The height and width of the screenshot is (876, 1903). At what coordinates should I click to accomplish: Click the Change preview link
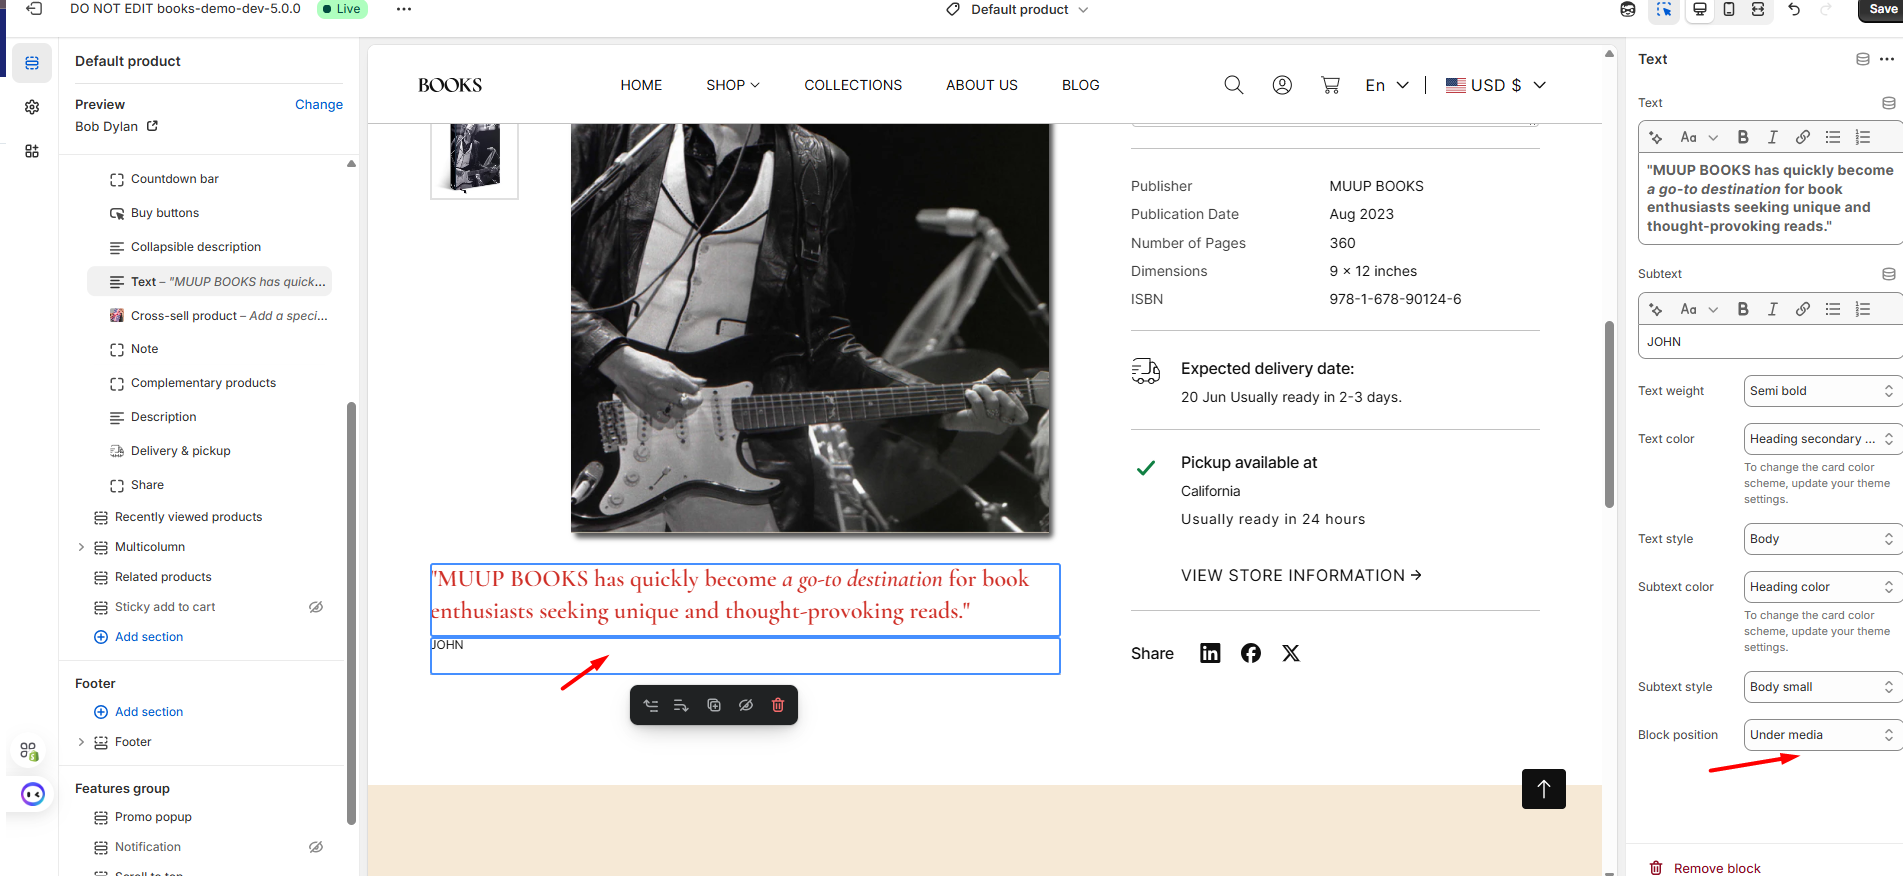pos(319,104)
